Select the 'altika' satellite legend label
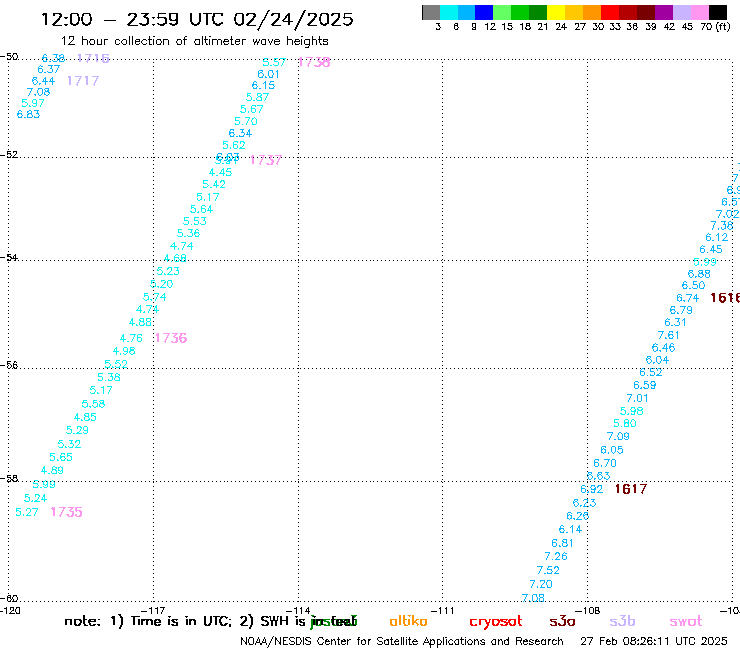740x650 pixels. pyautogui.click(x=408, y=621)
